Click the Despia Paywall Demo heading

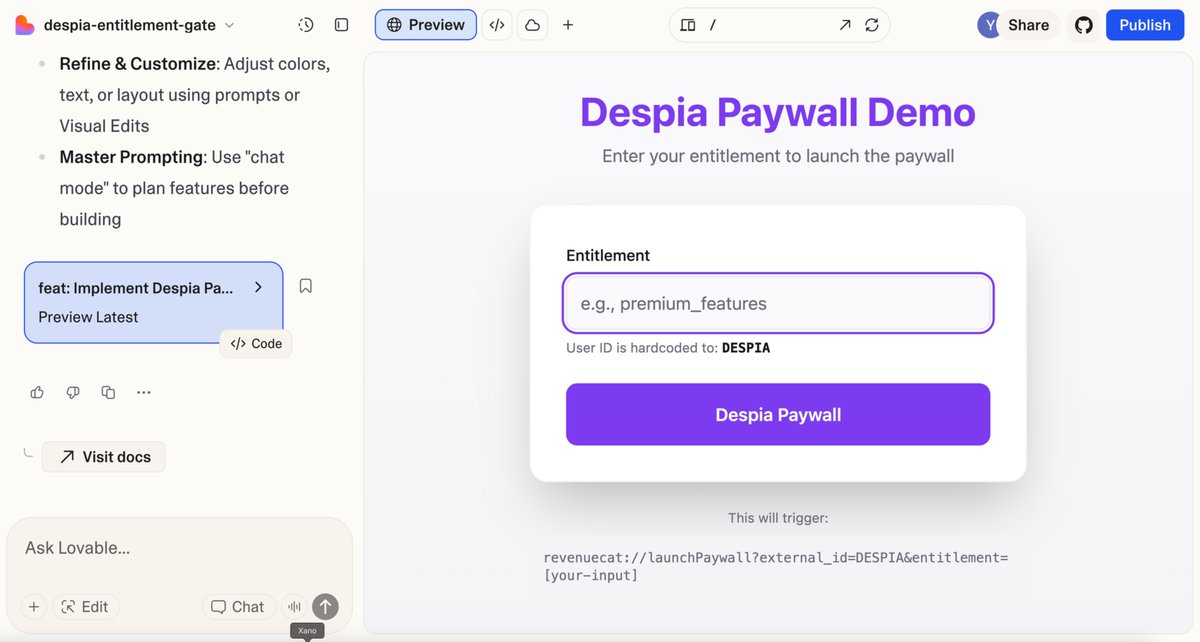[778, 112]
